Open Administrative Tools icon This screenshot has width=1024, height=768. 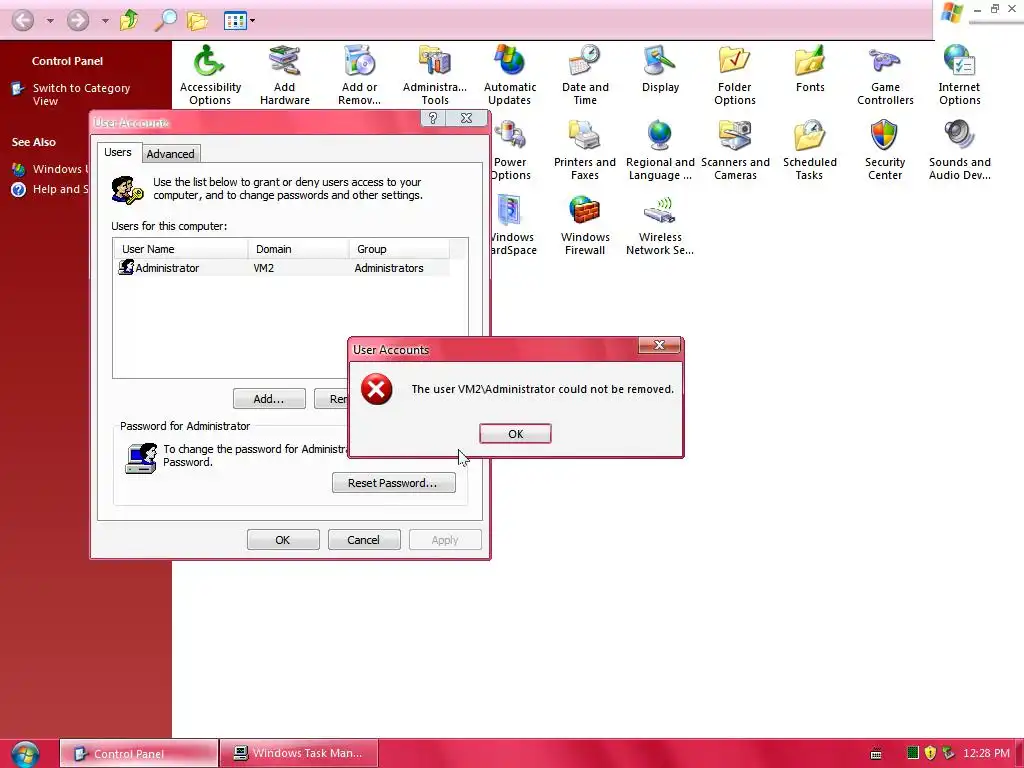pos(434,74)
